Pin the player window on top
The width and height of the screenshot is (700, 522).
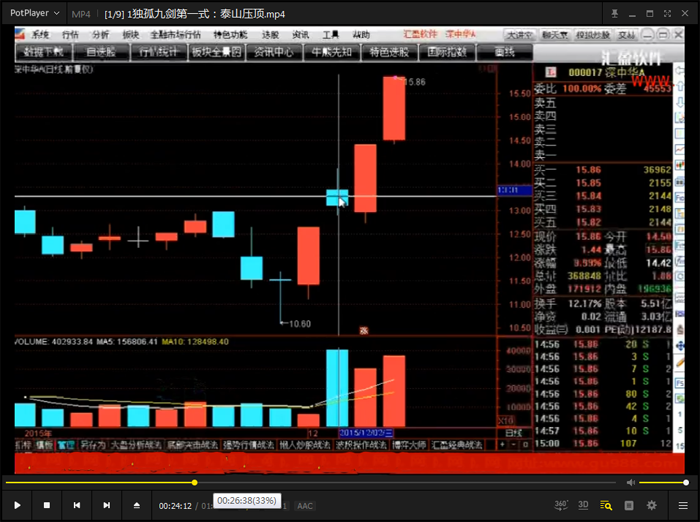pos(615,14)
